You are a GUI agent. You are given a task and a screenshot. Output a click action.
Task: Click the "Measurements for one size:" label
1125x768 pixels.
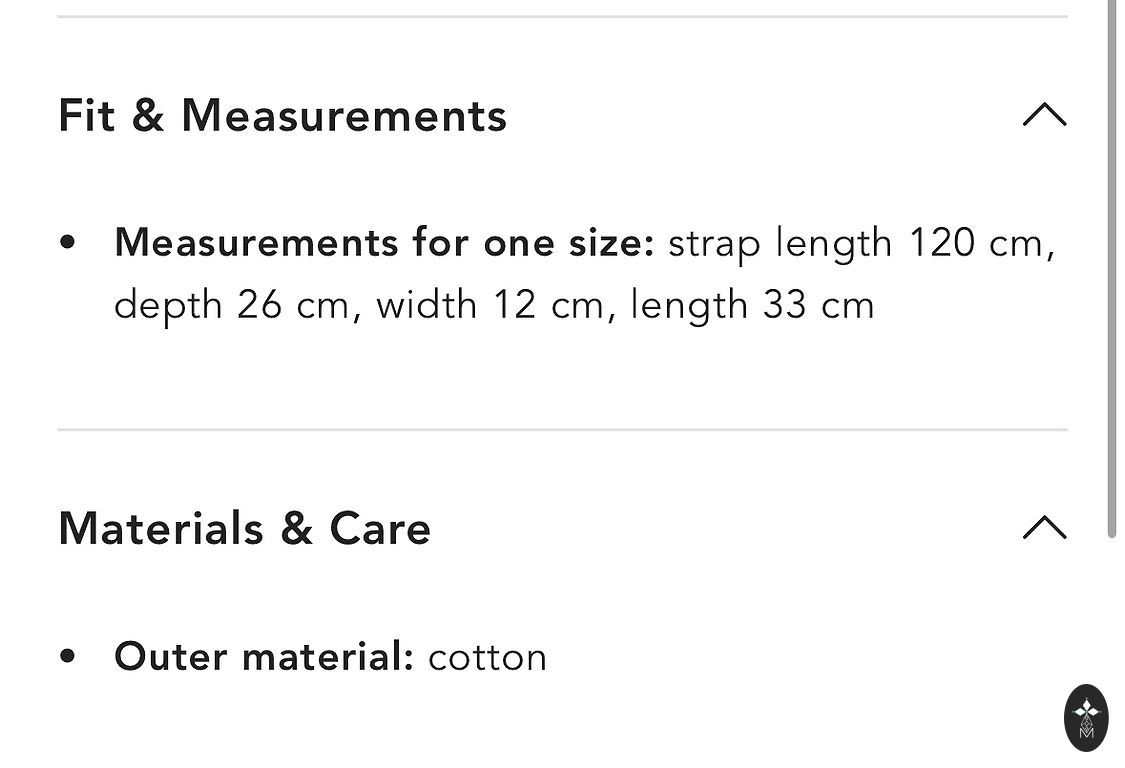pos(384,243)
